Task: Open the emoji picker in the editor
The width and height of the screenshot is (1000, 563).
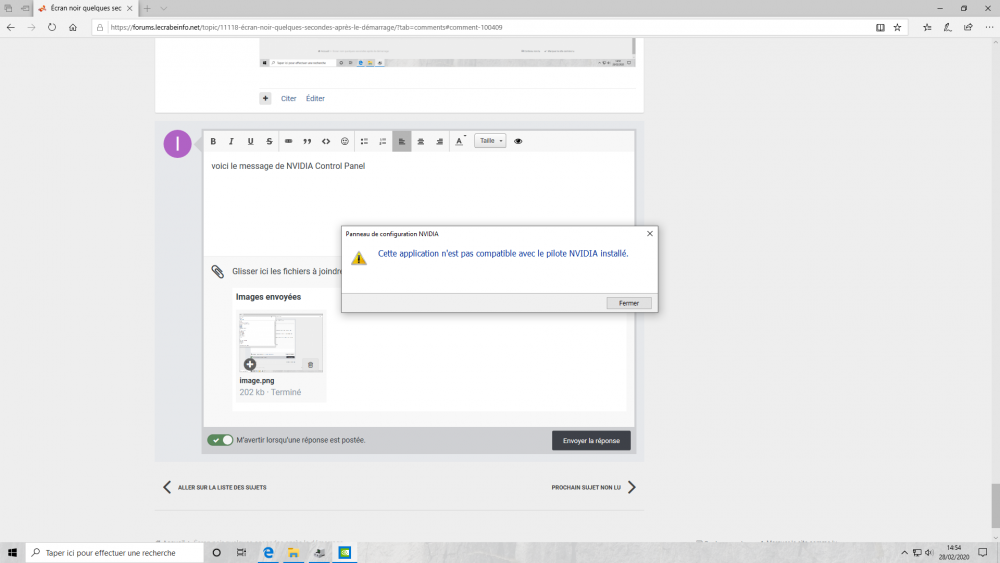Action: 345,141
